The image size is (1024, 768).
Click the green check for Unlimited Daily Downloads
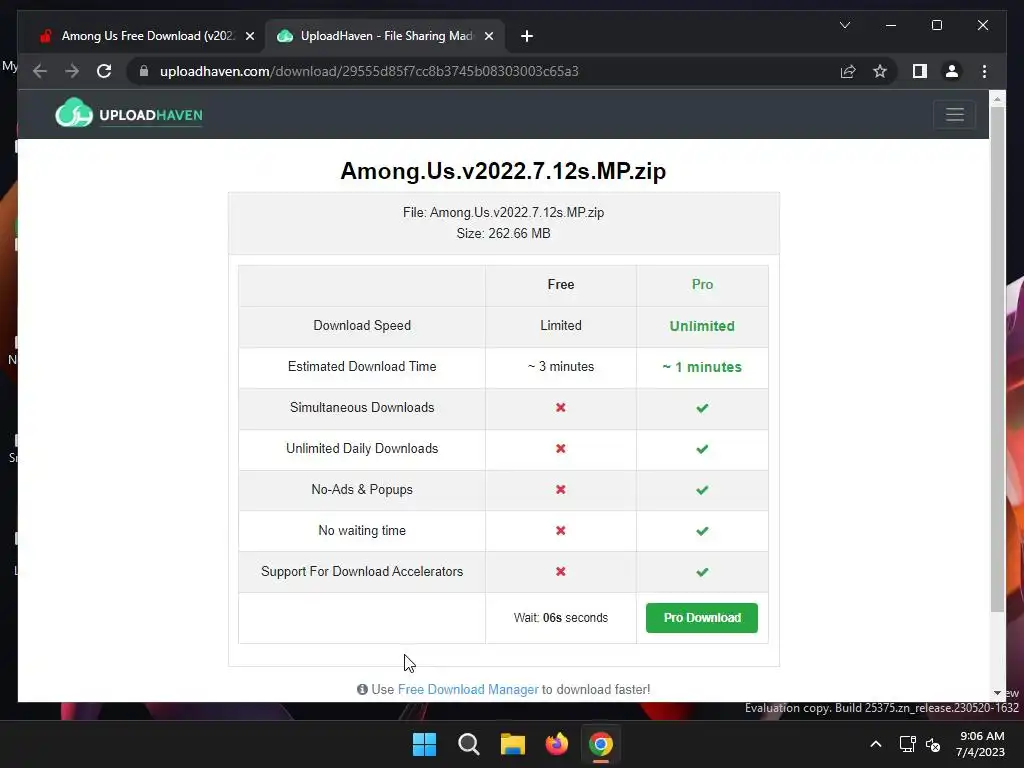[x=702, y=449]
